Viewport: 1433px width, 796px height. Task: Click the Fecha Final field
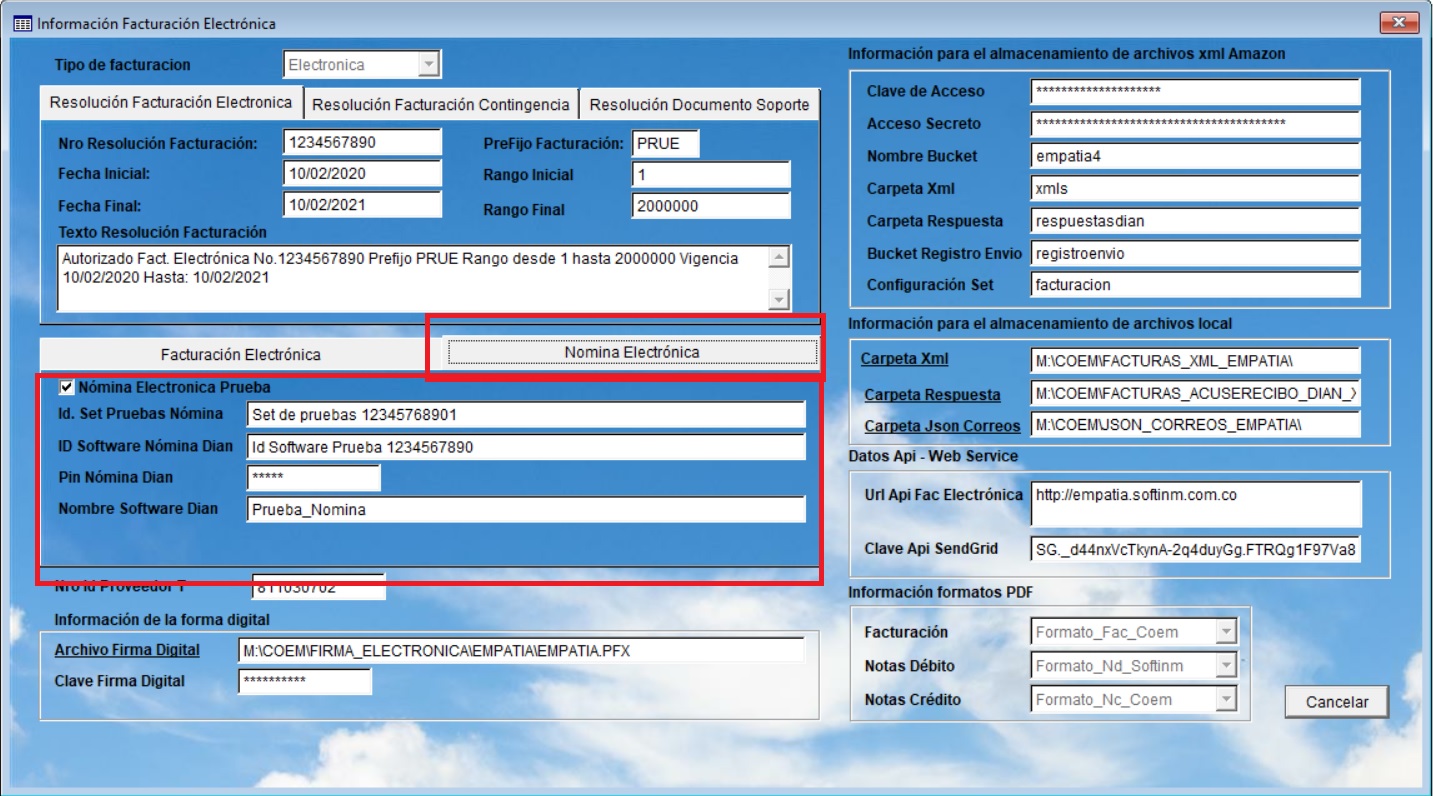362,206
